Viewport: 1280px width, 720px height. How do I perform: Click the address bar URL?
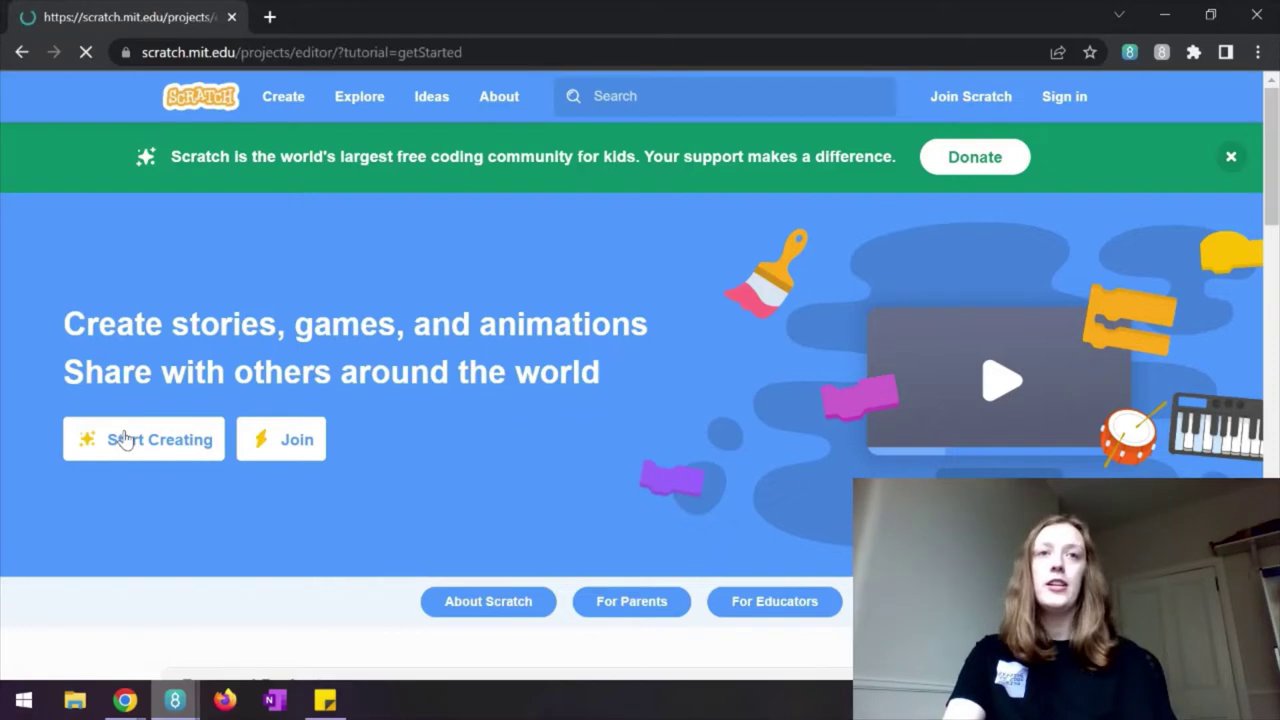coord(301,52)
